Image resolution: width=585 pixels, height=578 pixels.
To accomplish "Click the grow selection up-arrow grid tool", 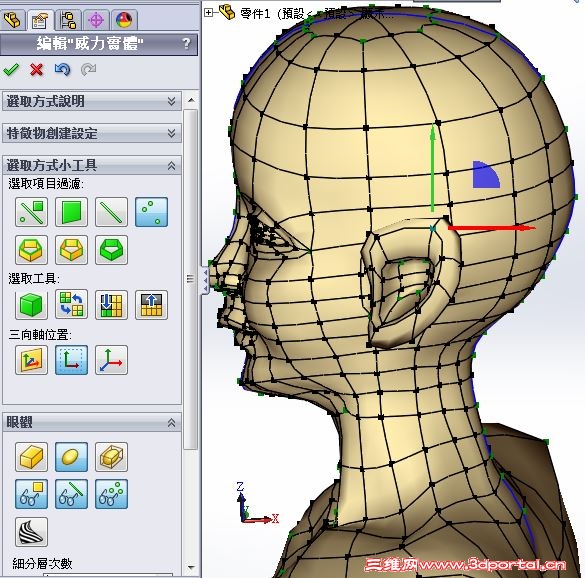I will pyautogui.click(x=151, y=305).
